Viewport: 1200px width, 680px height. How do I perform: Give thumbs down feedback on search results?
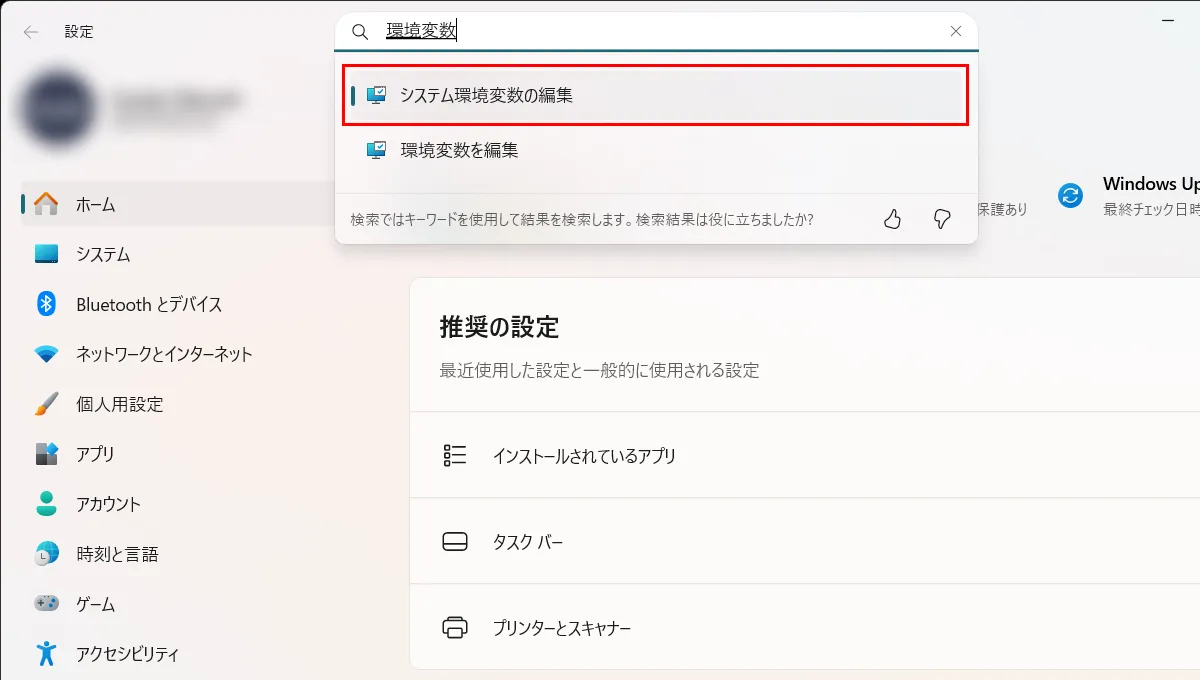coord(941,219)
